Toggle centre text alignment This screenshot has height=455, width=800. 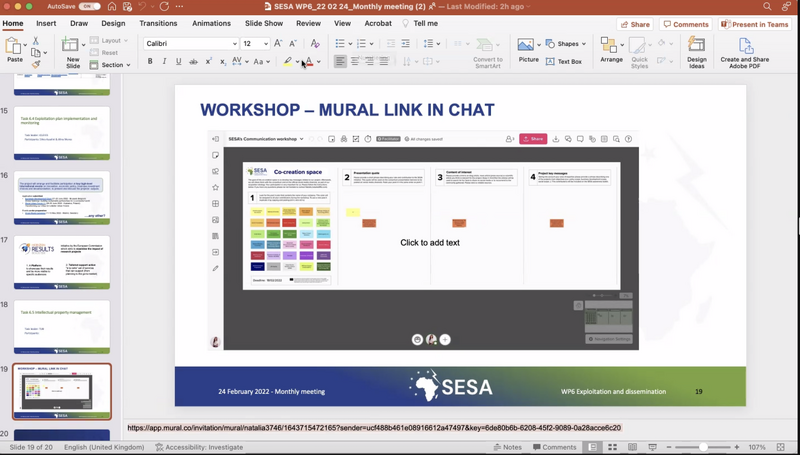click(x=355, y=61)
